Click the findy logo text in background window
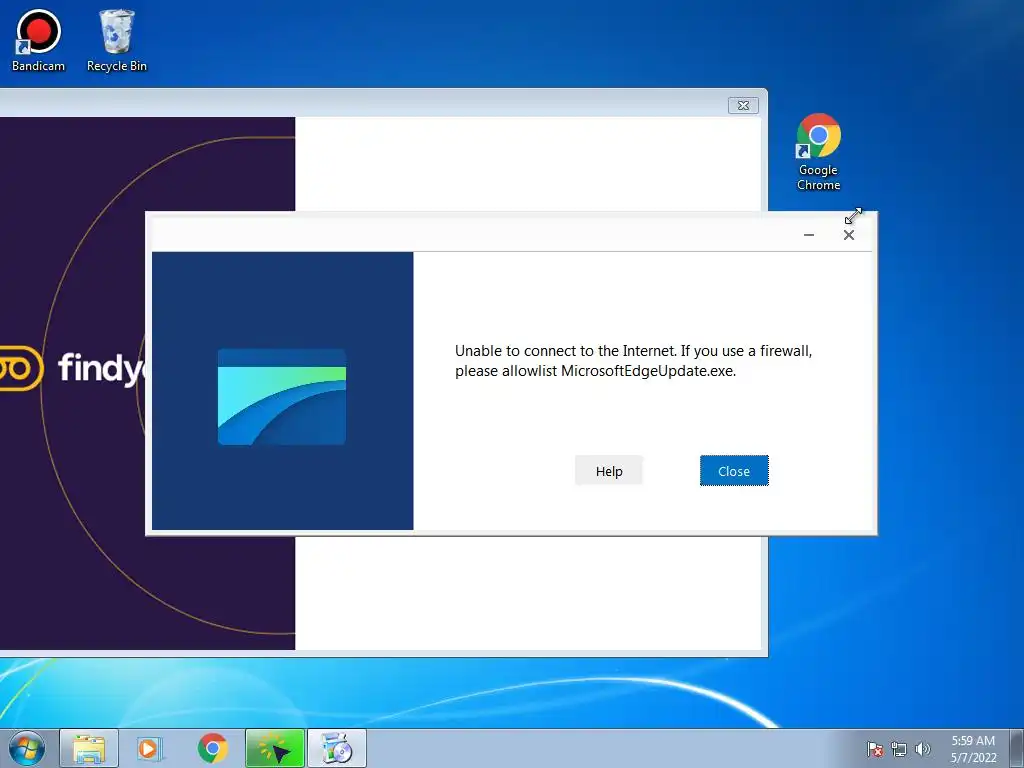 [x=102, y=368]
